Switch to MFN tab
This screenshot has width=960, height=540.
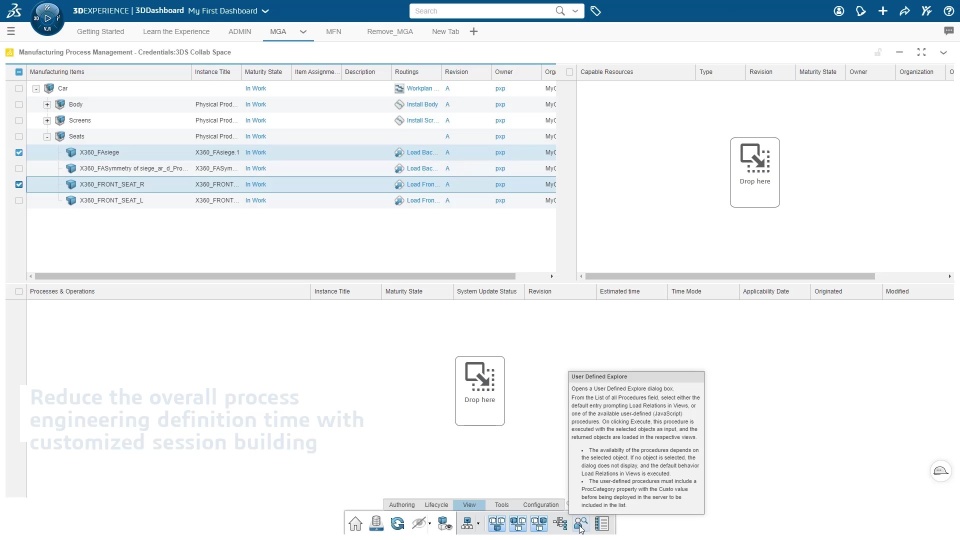pyautogui.click(x=334, y=31)
